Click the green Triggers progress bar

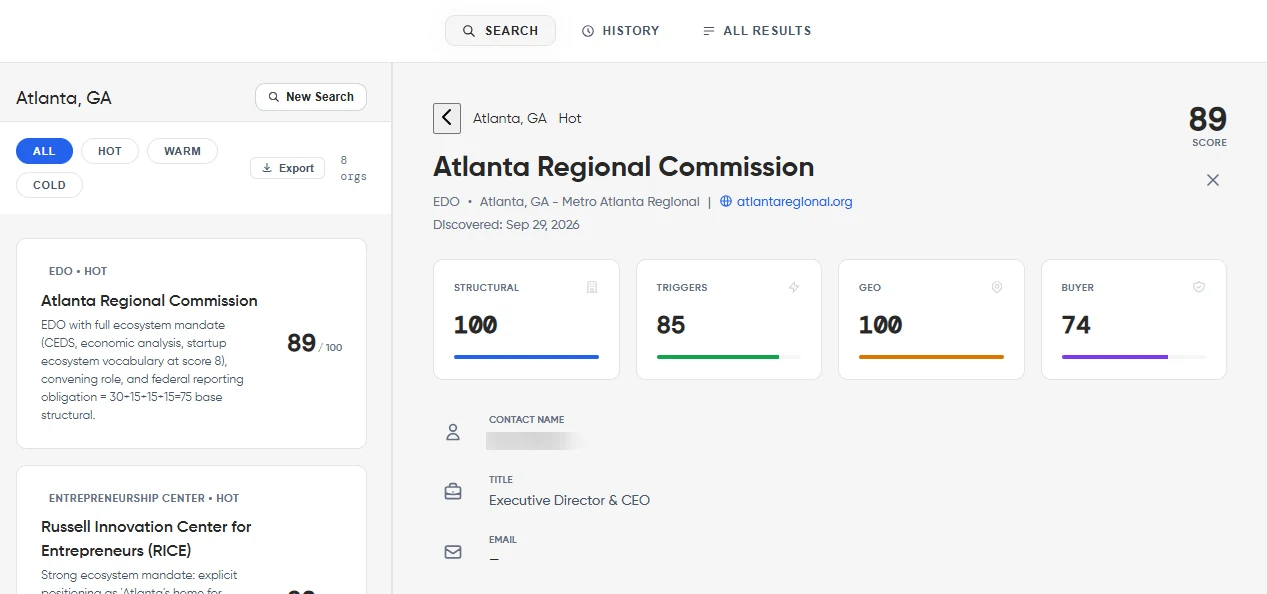(718, 357)
